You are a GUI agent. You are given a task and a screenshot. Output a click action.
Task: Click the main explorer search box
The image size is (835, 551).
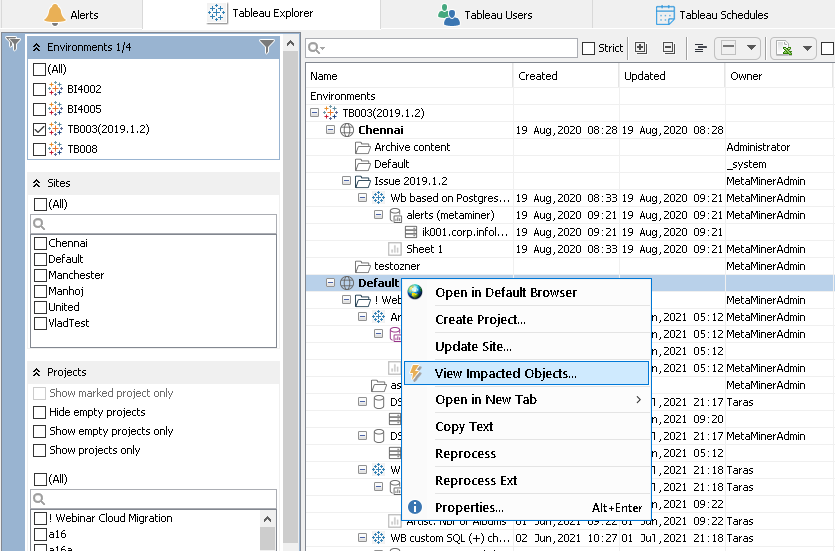pyautogui.click(x=441, y=48)
